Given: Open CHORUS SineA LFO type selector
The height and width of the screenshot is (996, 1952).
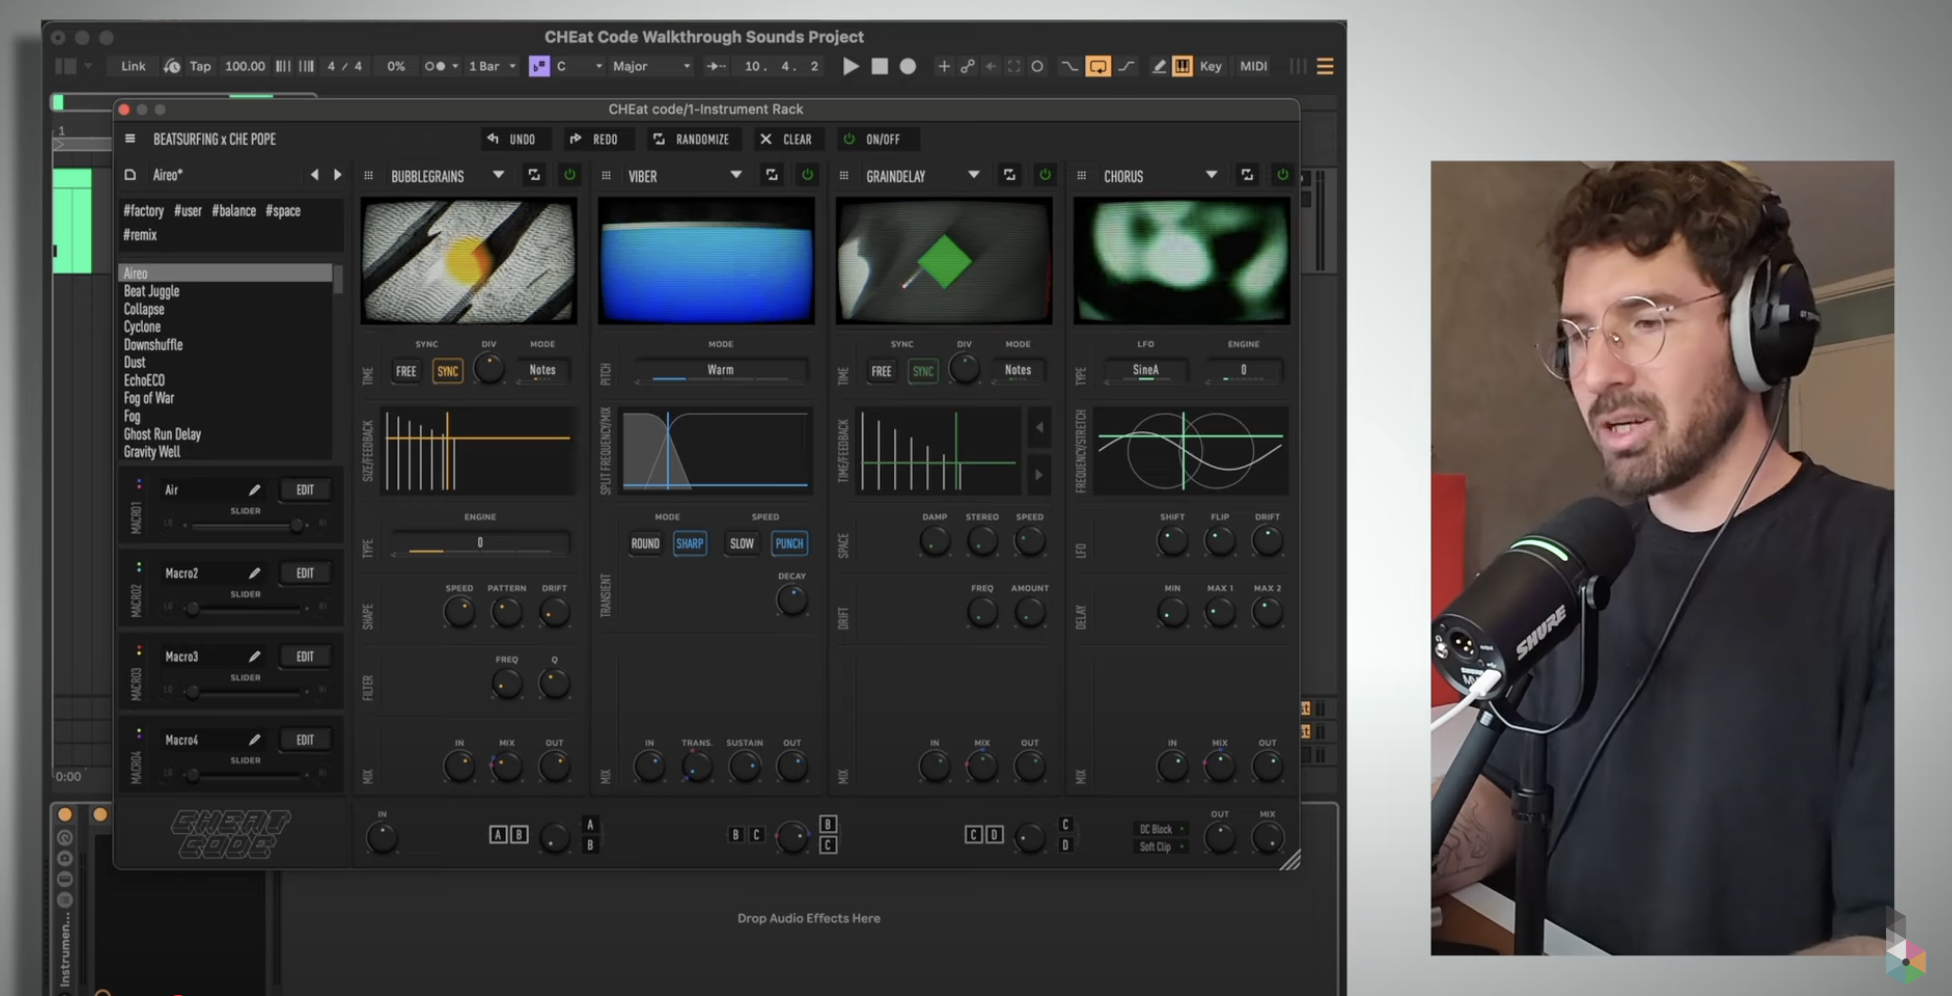Looking at the screenshot, I should pyautogui.click(x=1146, y=371).
